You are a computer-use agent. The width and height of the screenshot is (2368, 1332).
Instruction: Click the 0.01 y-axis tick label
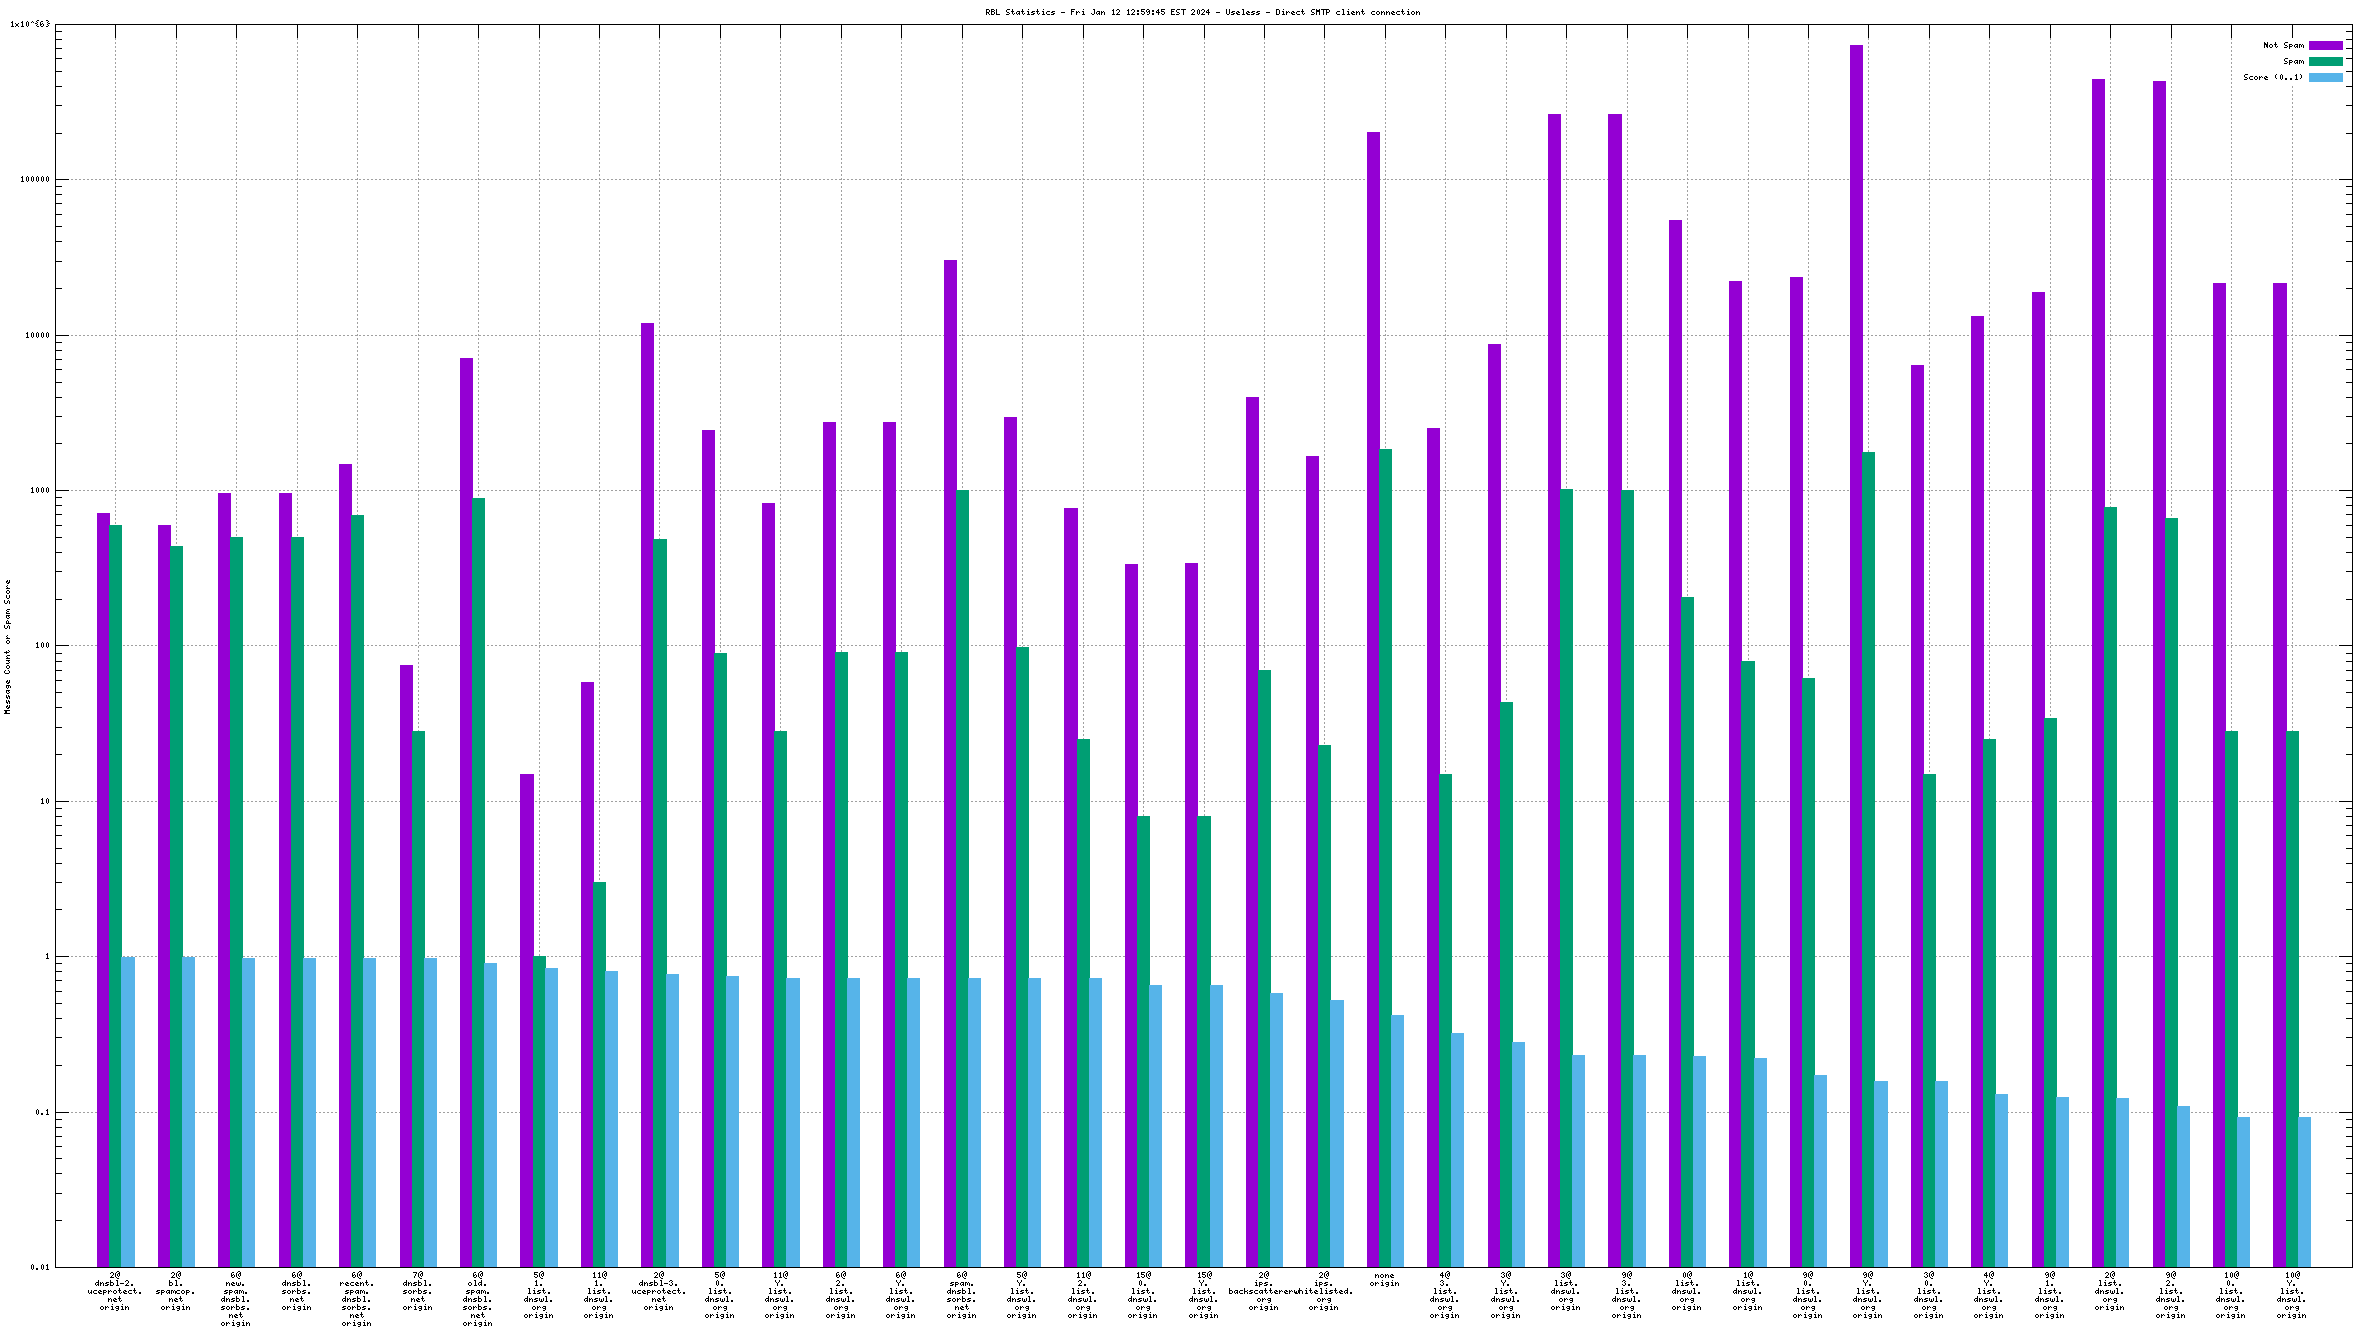pyautogui.click(x=39, y=1267)
